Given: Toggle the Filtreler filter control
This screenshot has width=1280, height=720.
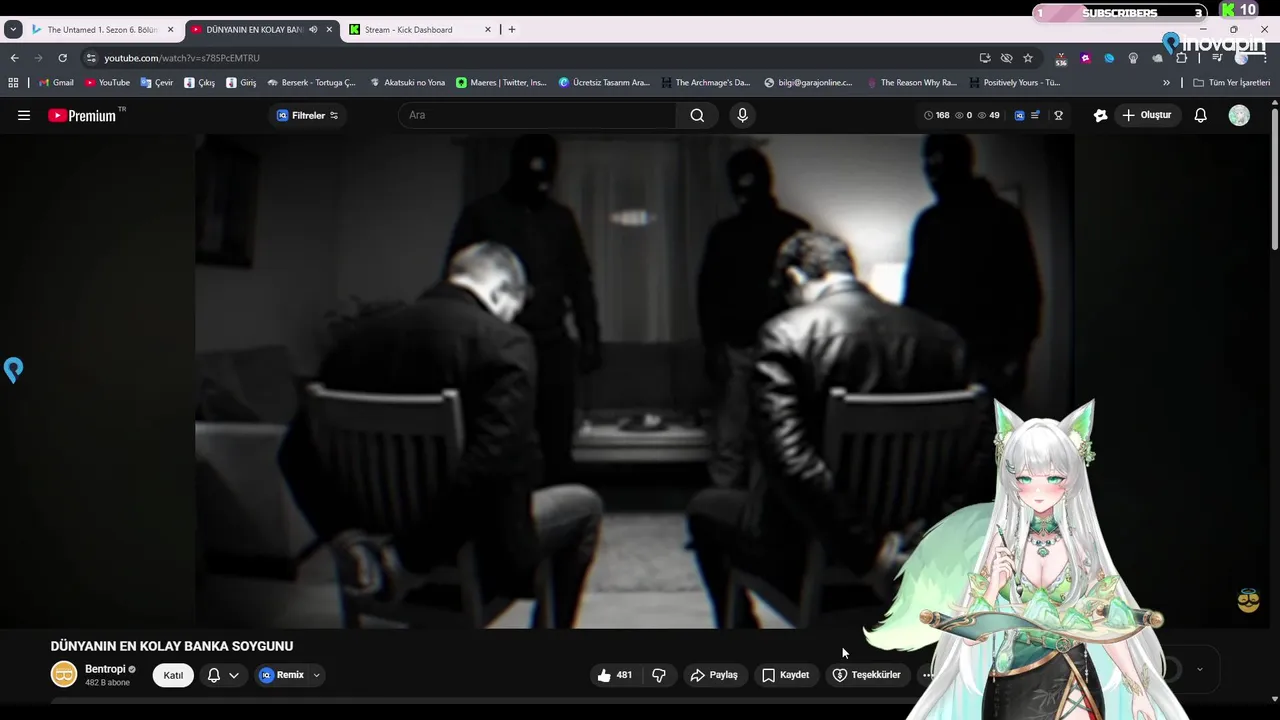Looking at the screenshot, I should [x=307, y=115].
